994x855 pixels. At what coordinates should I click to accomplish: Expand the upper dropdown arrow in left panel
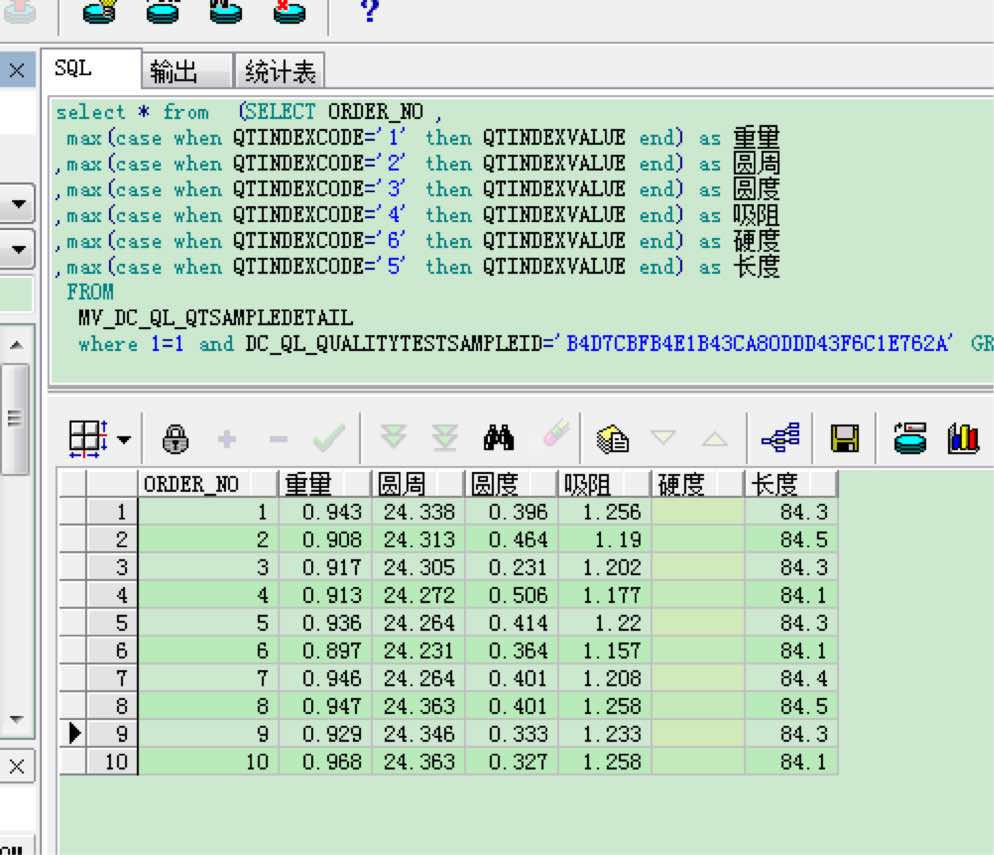pyautogui.click(x=18, y=203)
